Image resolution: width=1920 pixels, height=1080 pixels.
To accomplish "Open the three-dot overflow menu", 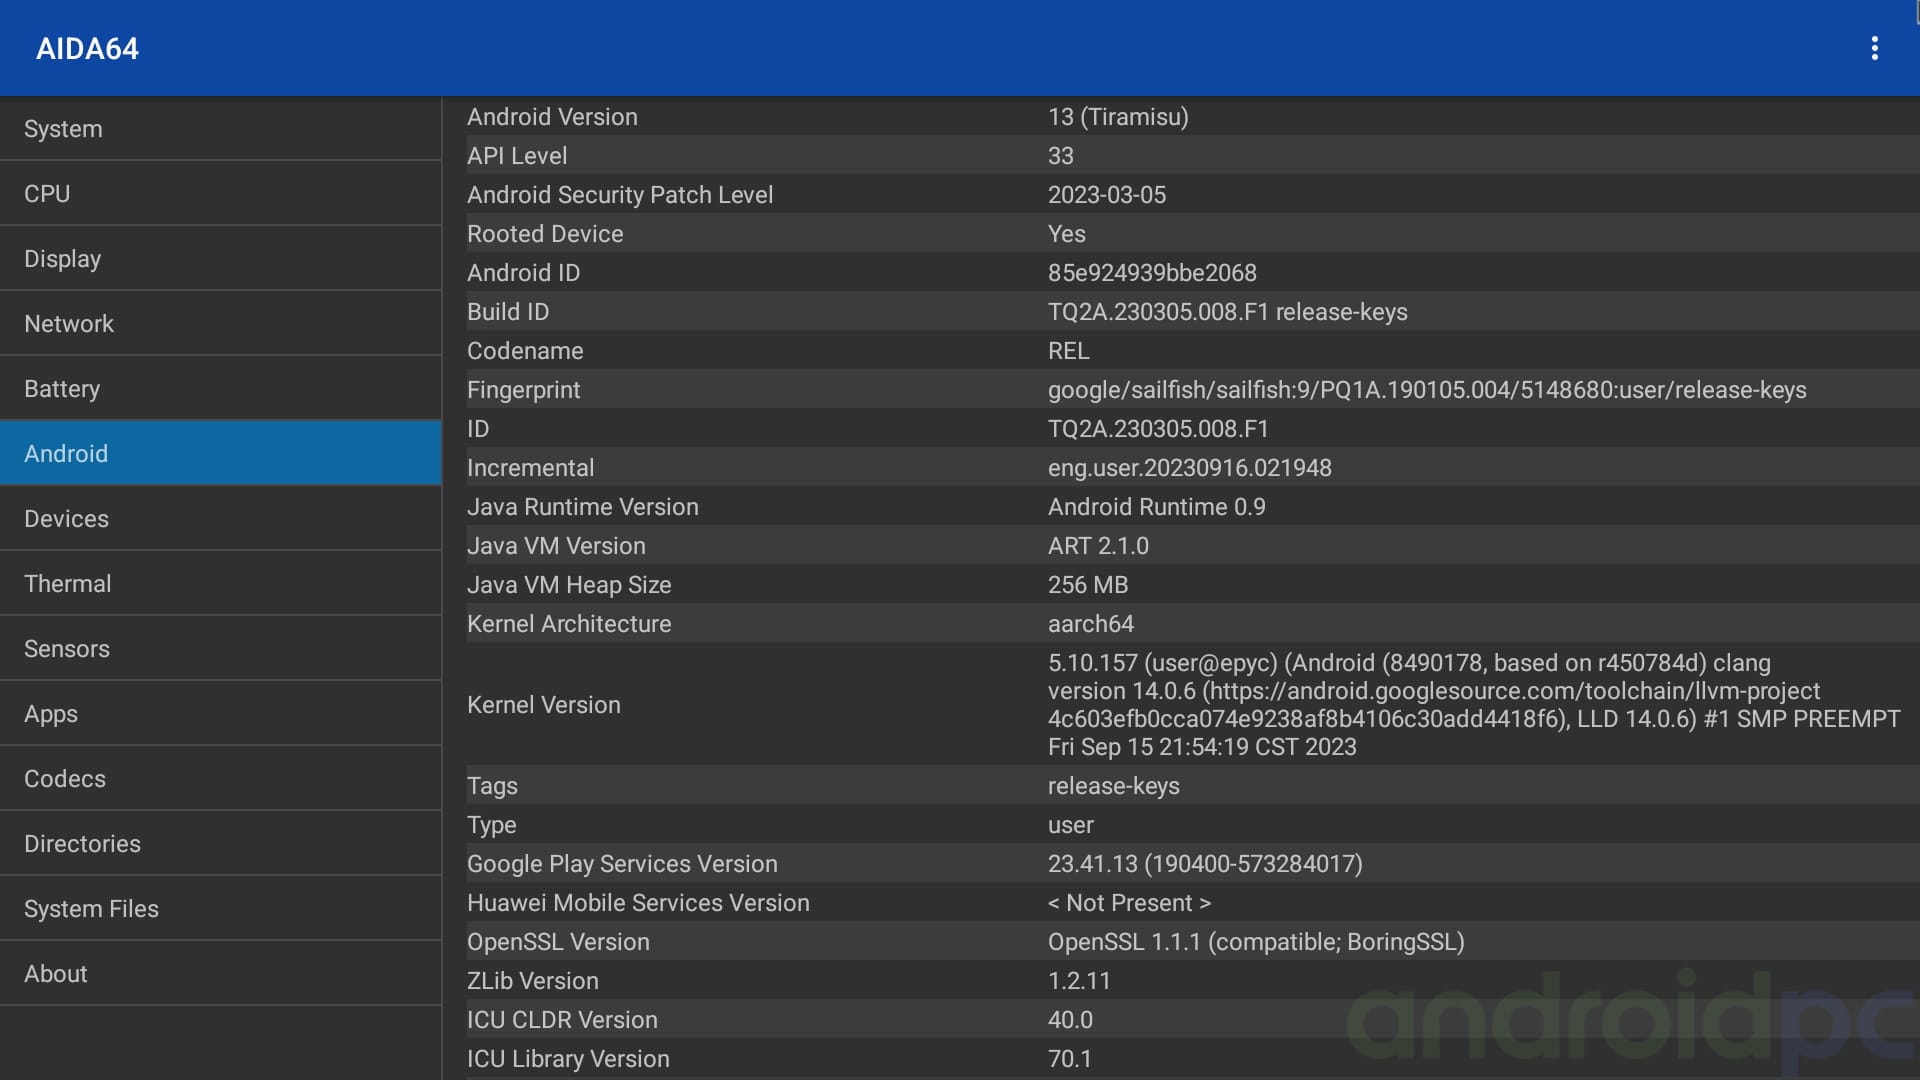I will (x=1874, y=48).
